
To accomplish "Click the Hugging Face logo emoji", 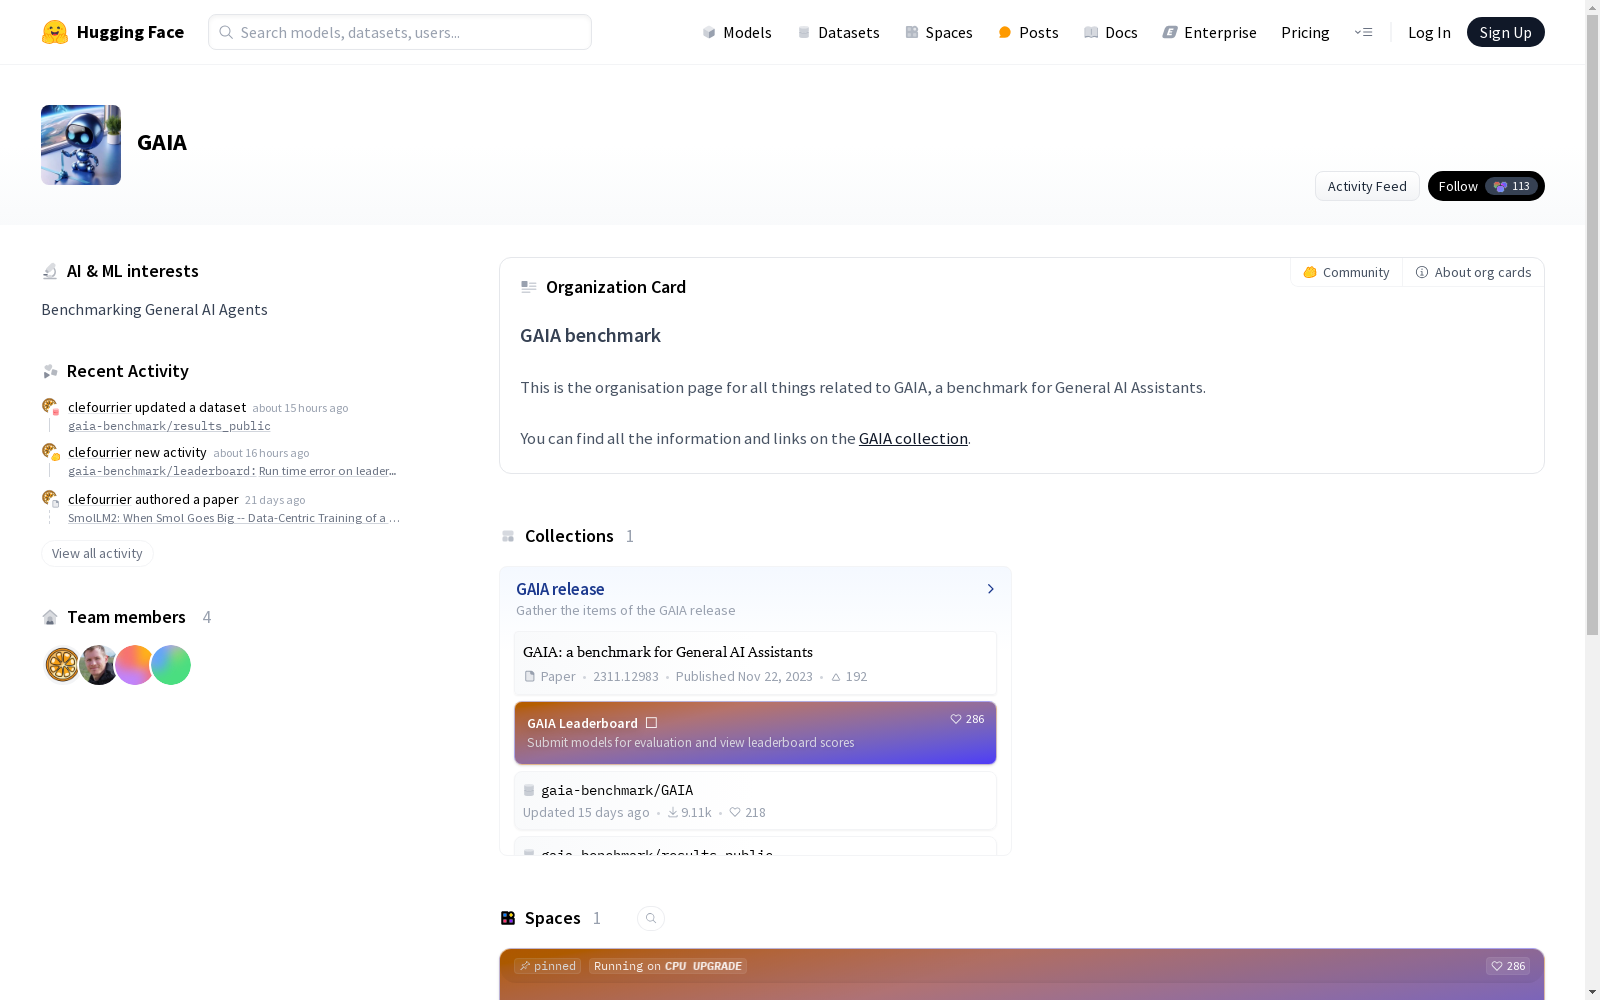I will click(x=55, y=32).
